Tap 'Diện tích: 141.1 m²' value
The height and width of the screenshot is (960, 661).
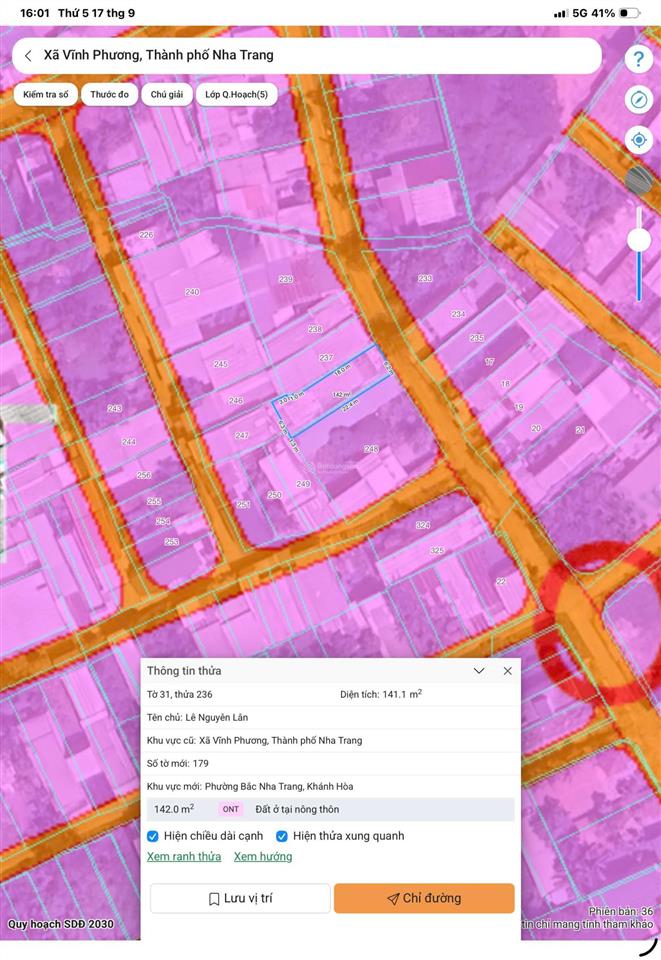(x=381, y=694)
